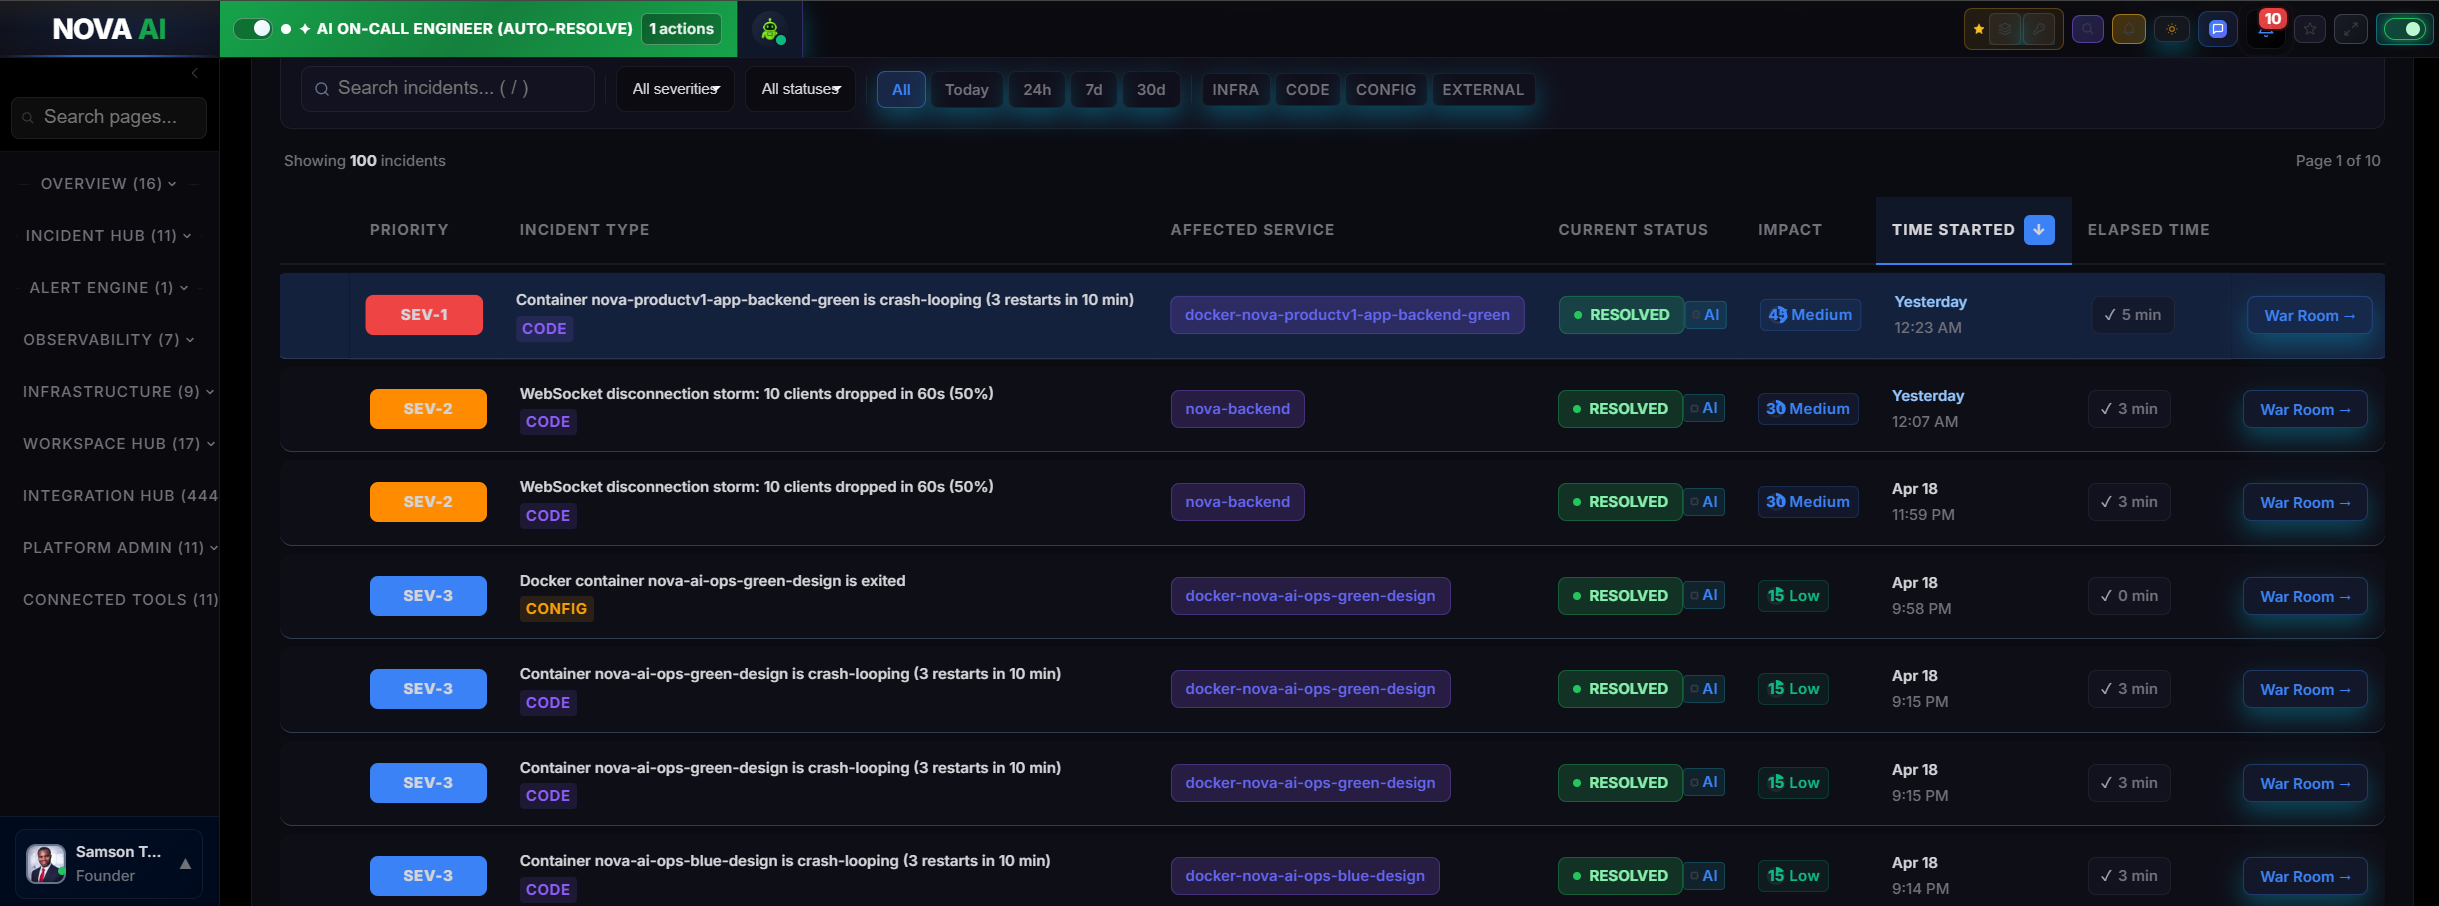
Task: Open the search magnifier icon in top bar
Action: (x=2088, y=29)
